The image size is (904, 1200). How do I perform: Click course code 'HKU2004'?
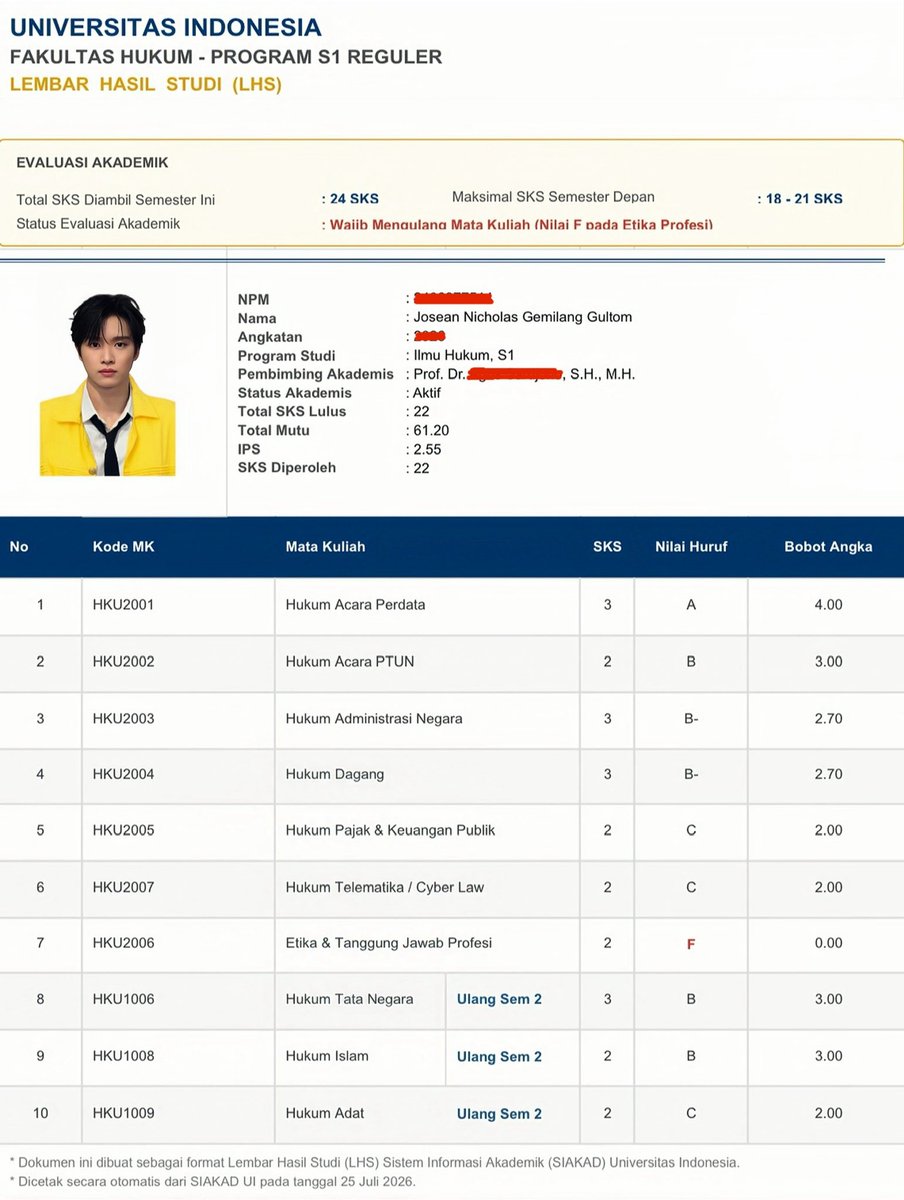(124, 774)
